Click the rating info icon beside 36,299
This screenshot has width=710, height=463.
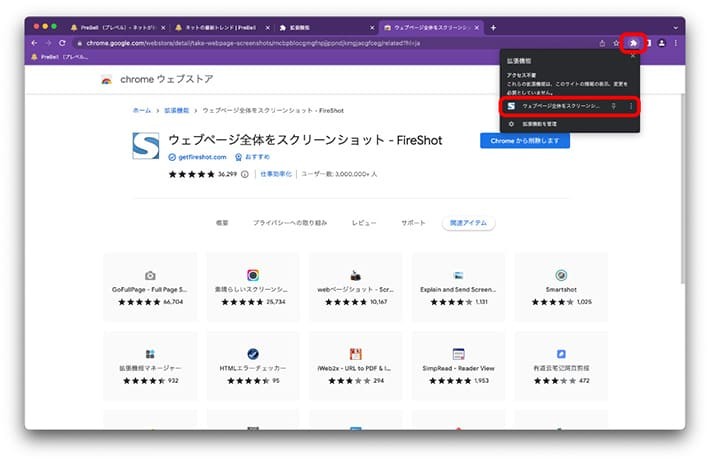(x=245, y=174)
